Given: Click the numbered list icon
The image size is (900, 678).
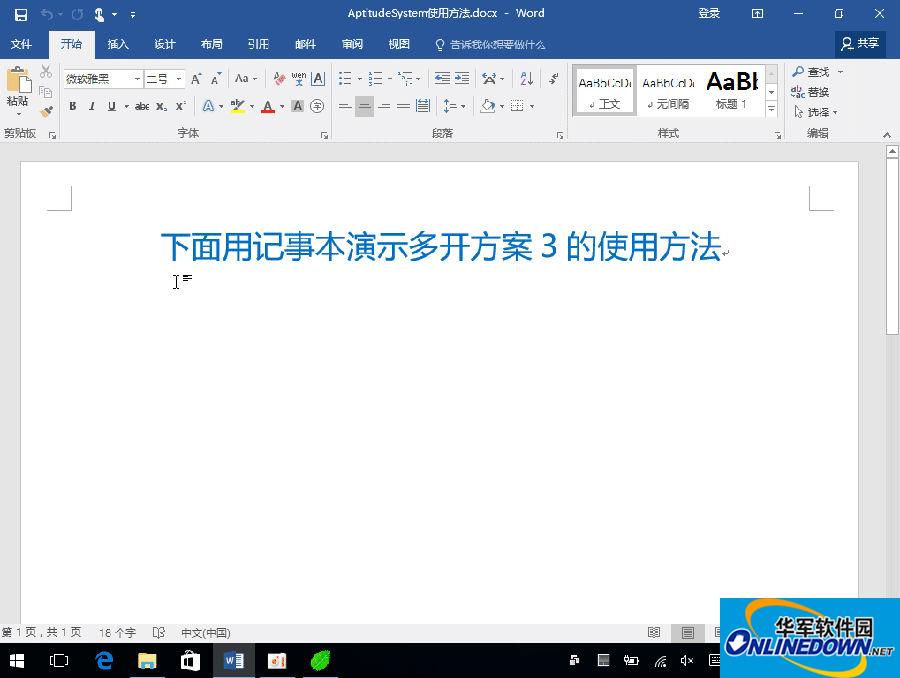Looking at the screenshot, I should [x=375, y=79].
